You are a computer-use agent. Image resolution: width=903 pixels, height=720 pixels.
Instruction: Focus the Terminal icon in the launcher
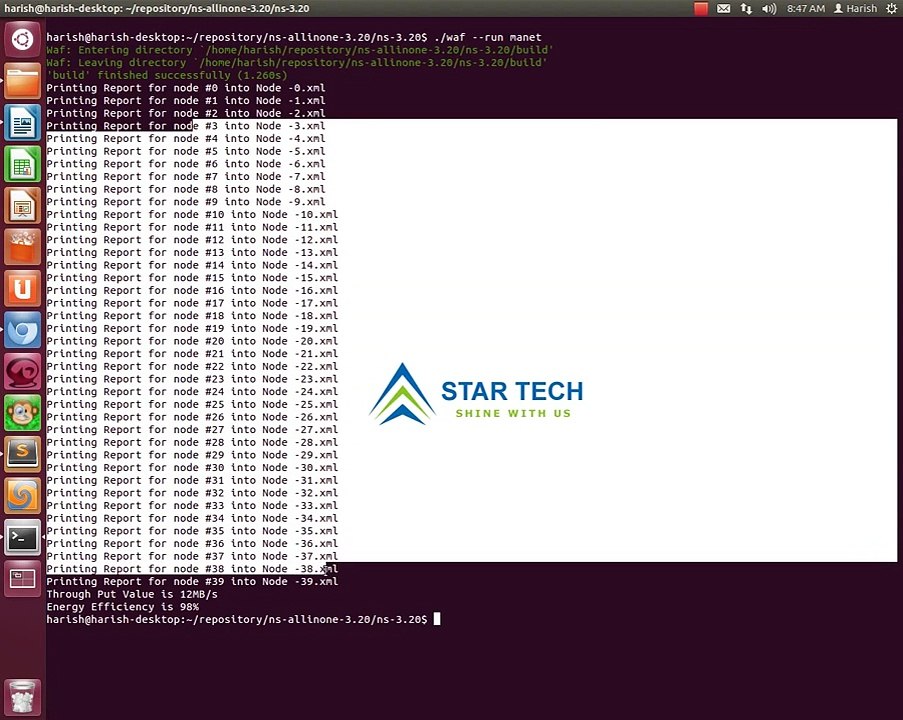click(22, 537)
